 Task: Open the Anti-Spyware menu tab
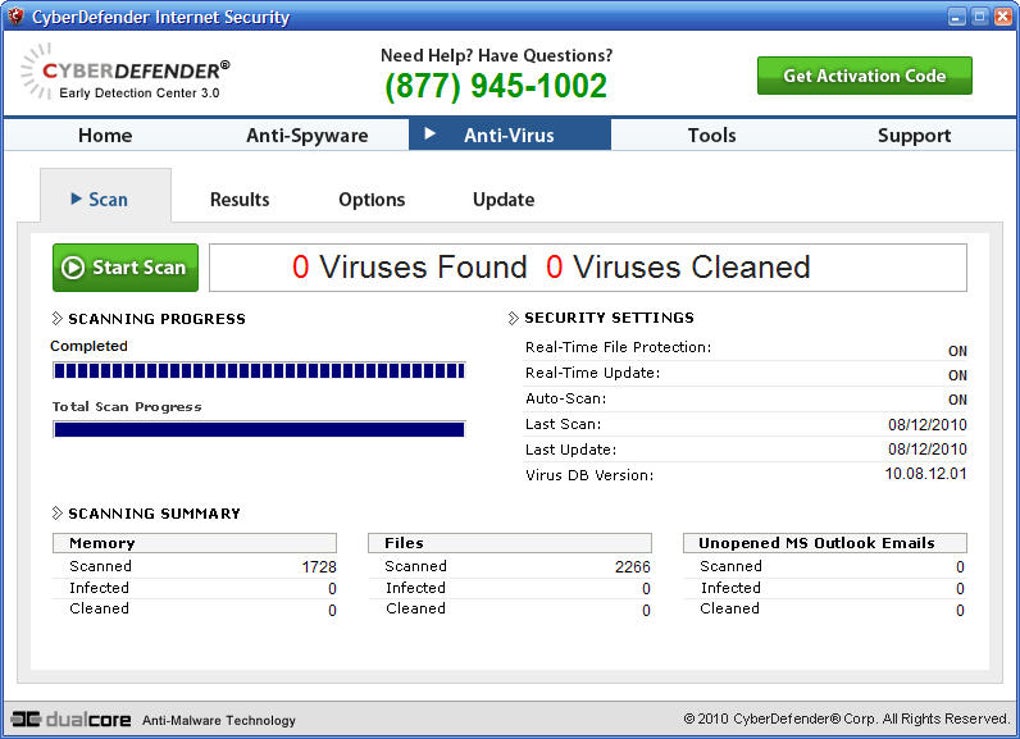click(x=307, y=135)
